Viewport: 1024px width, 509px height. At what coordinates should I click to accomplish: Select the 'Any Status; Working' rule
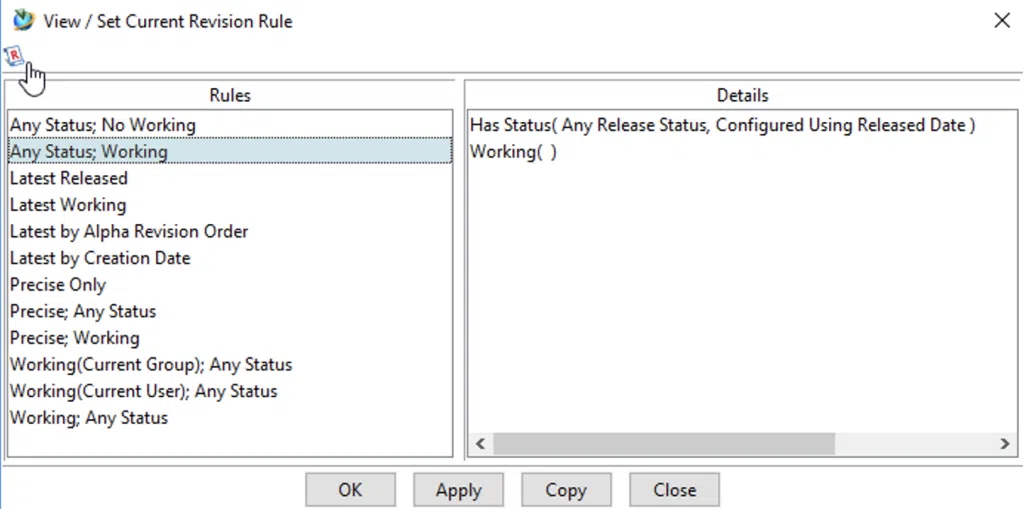click(x=229, y=152)
